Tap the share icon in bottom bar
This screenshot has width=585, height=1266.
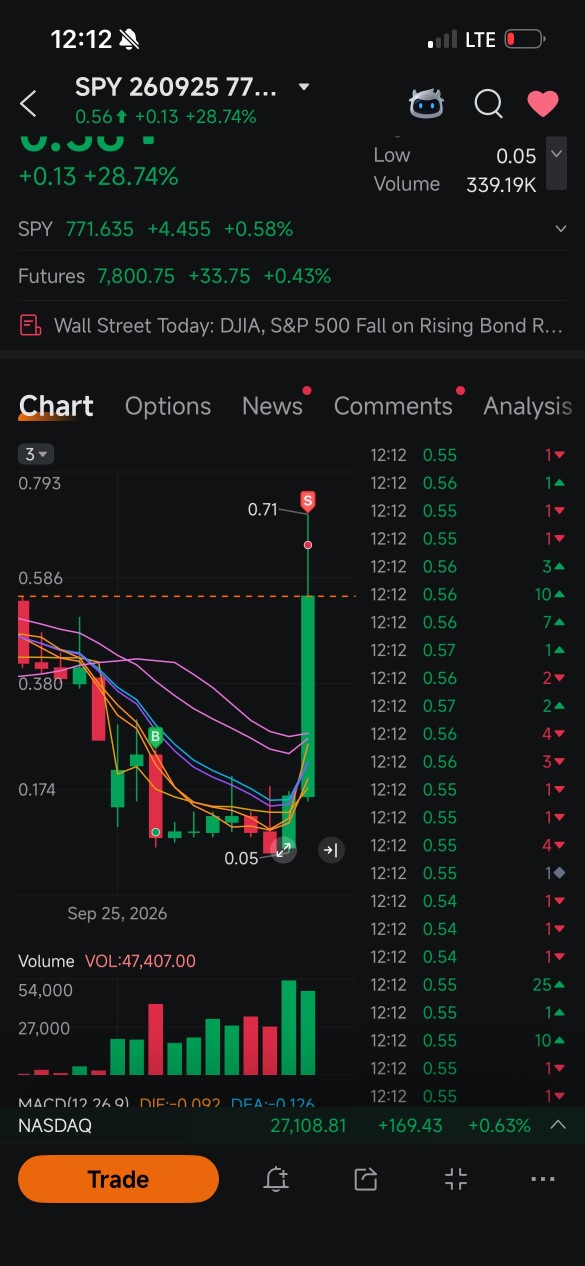pos(366,1179)
